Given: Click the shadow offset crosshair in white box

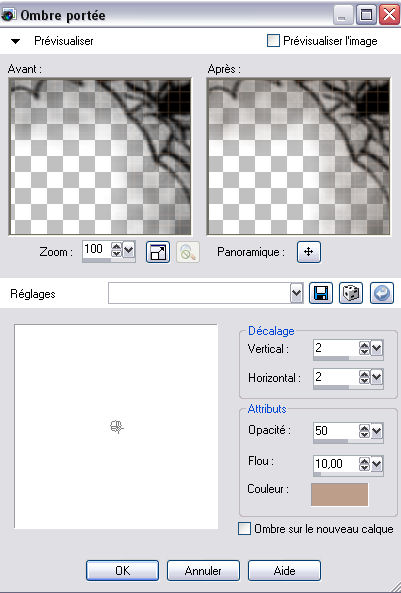Looking at the screenshot, I should click(117, 427).
